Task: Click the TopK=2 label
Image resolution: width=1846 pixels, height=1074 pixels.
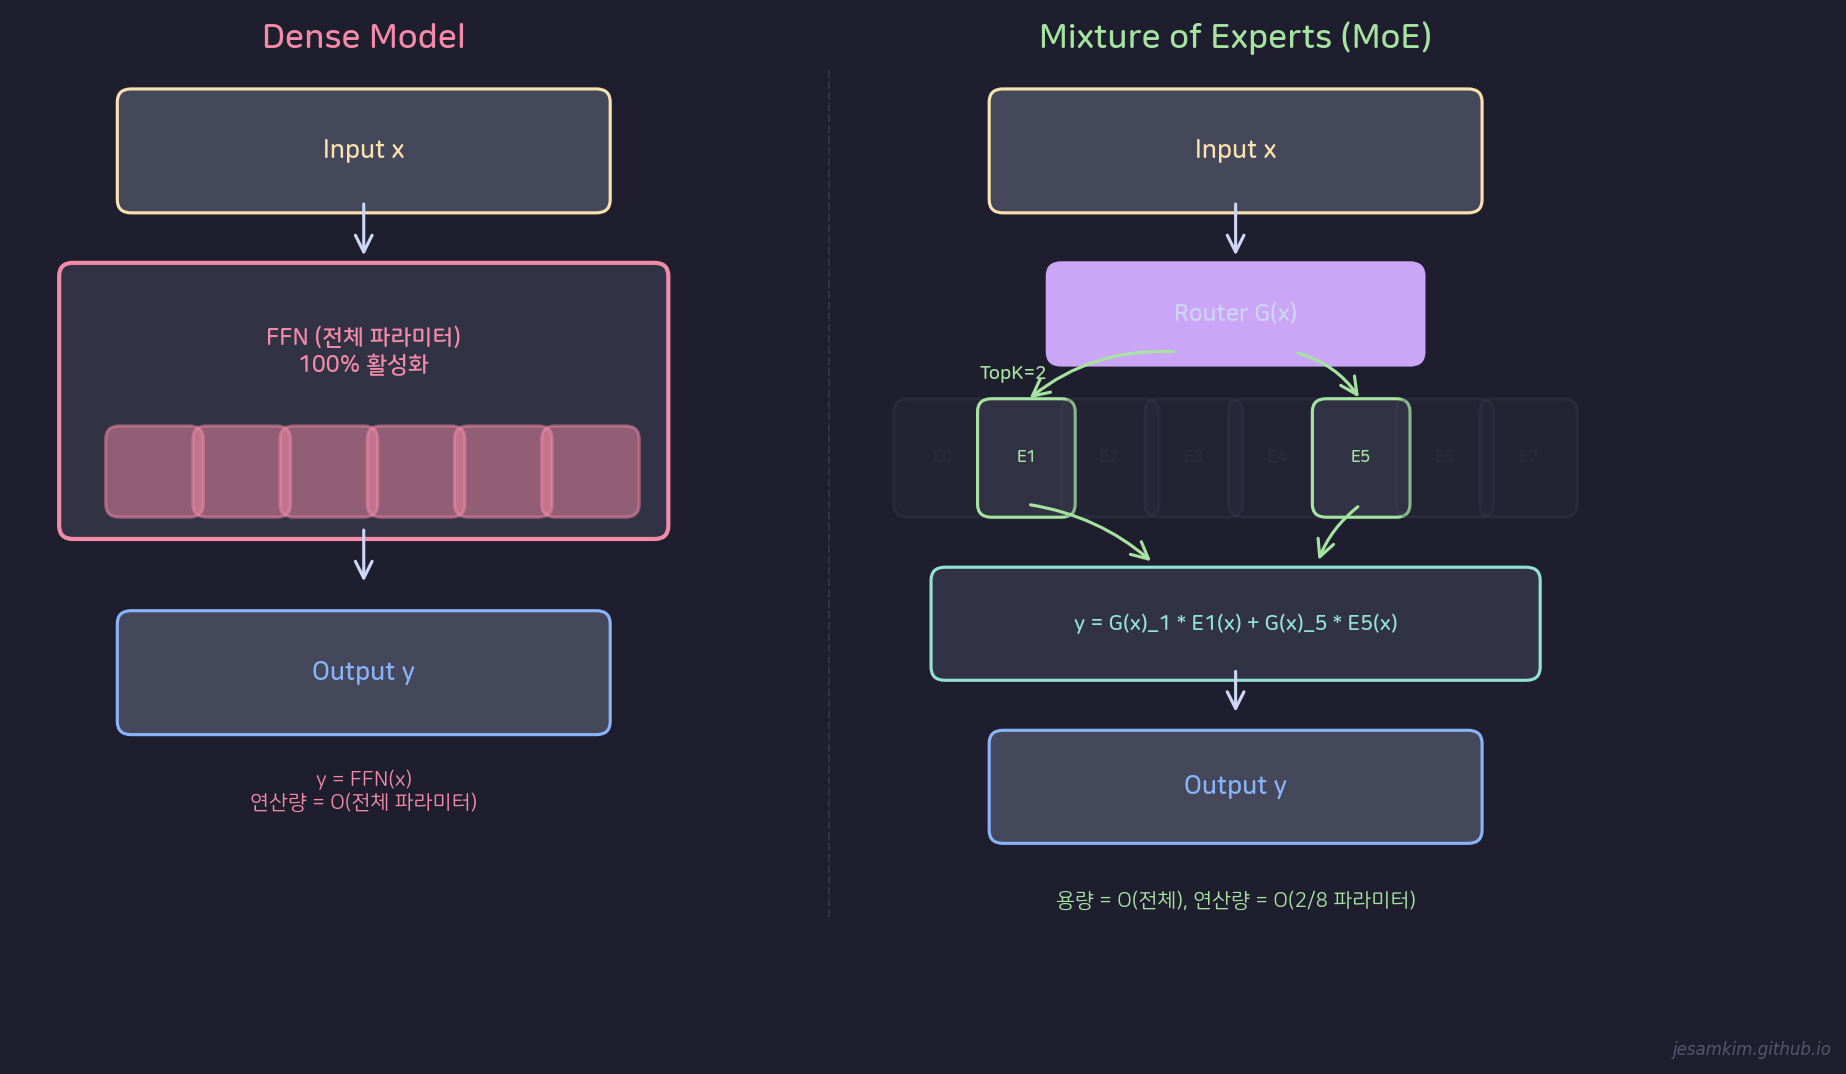Action: click(1012, 373)
